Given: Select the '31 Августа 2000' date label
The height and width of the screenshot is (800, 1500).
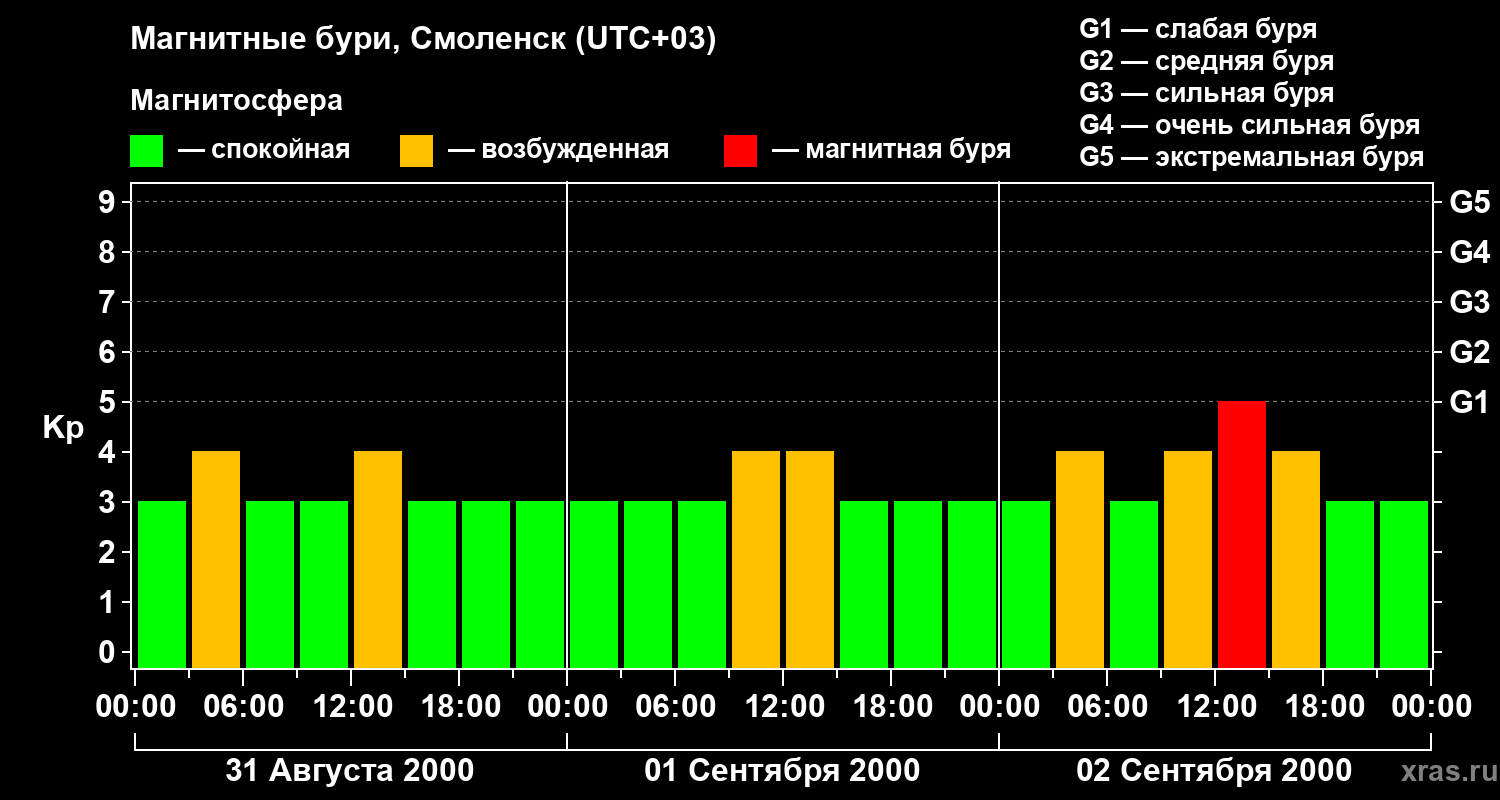Looking at the screenshot, I should pos(349,771).
